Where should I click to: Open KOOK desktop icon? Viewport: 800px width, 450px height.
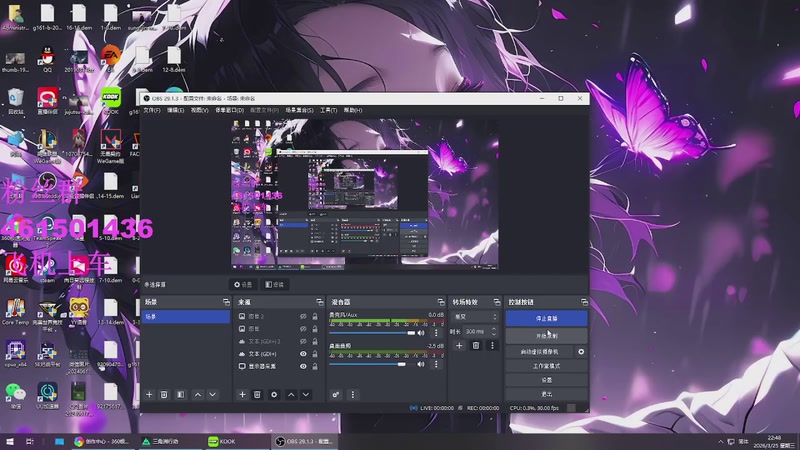point(111,101)
